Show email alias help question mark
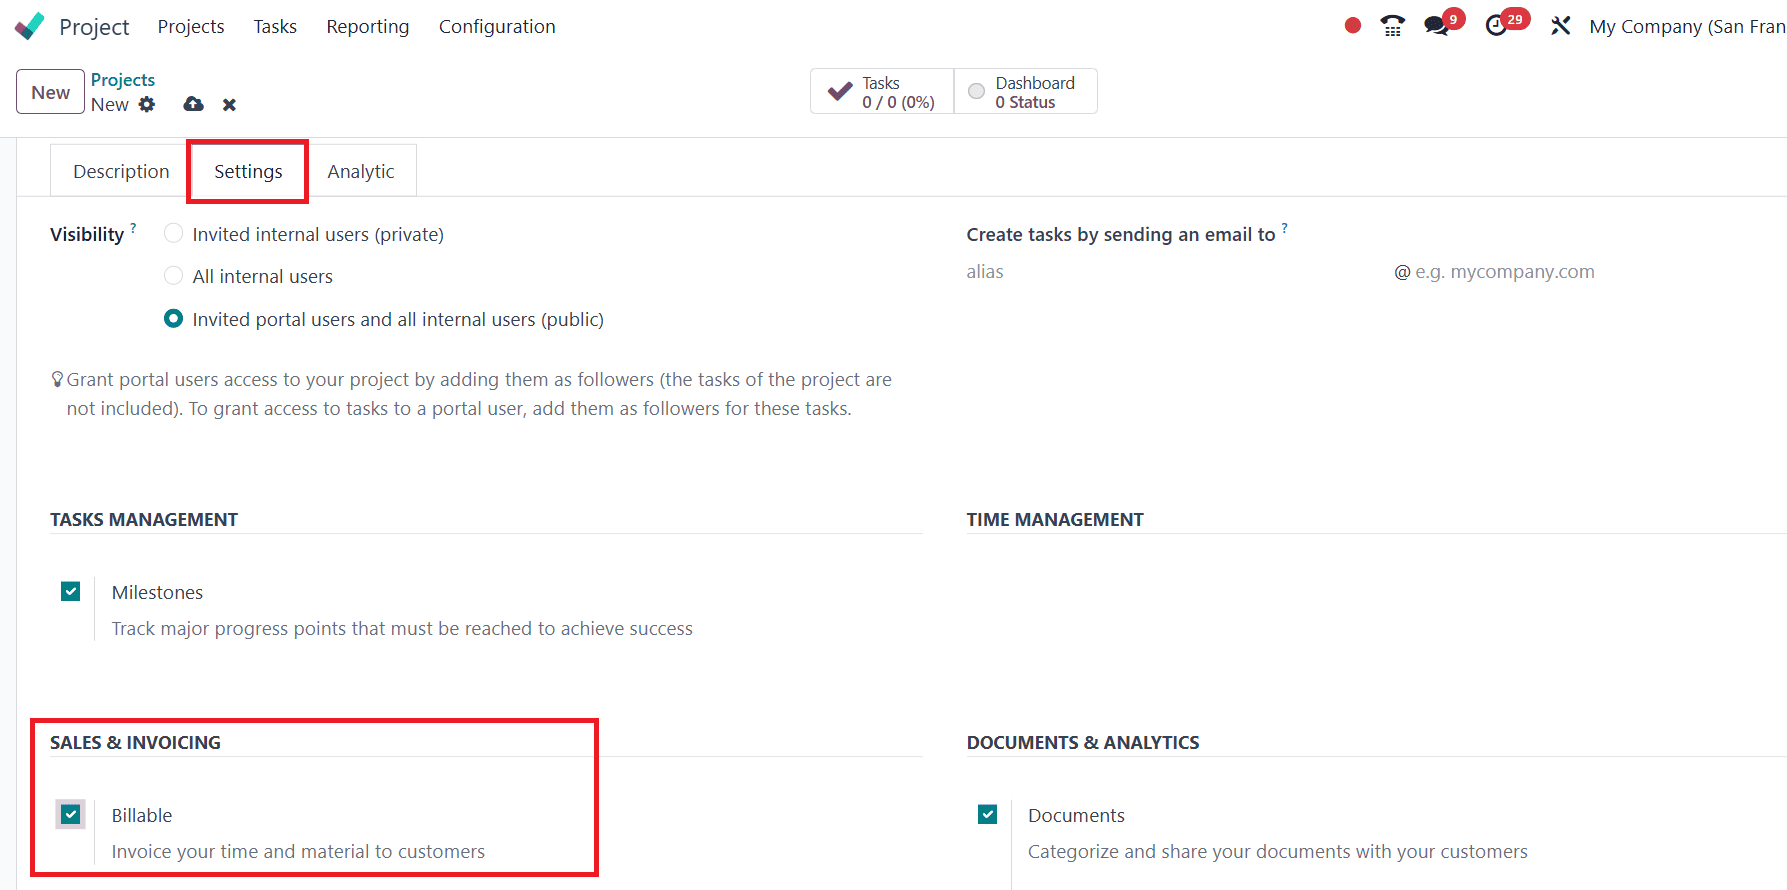Screen dimensions: 1787x890 coord(1285,228)
